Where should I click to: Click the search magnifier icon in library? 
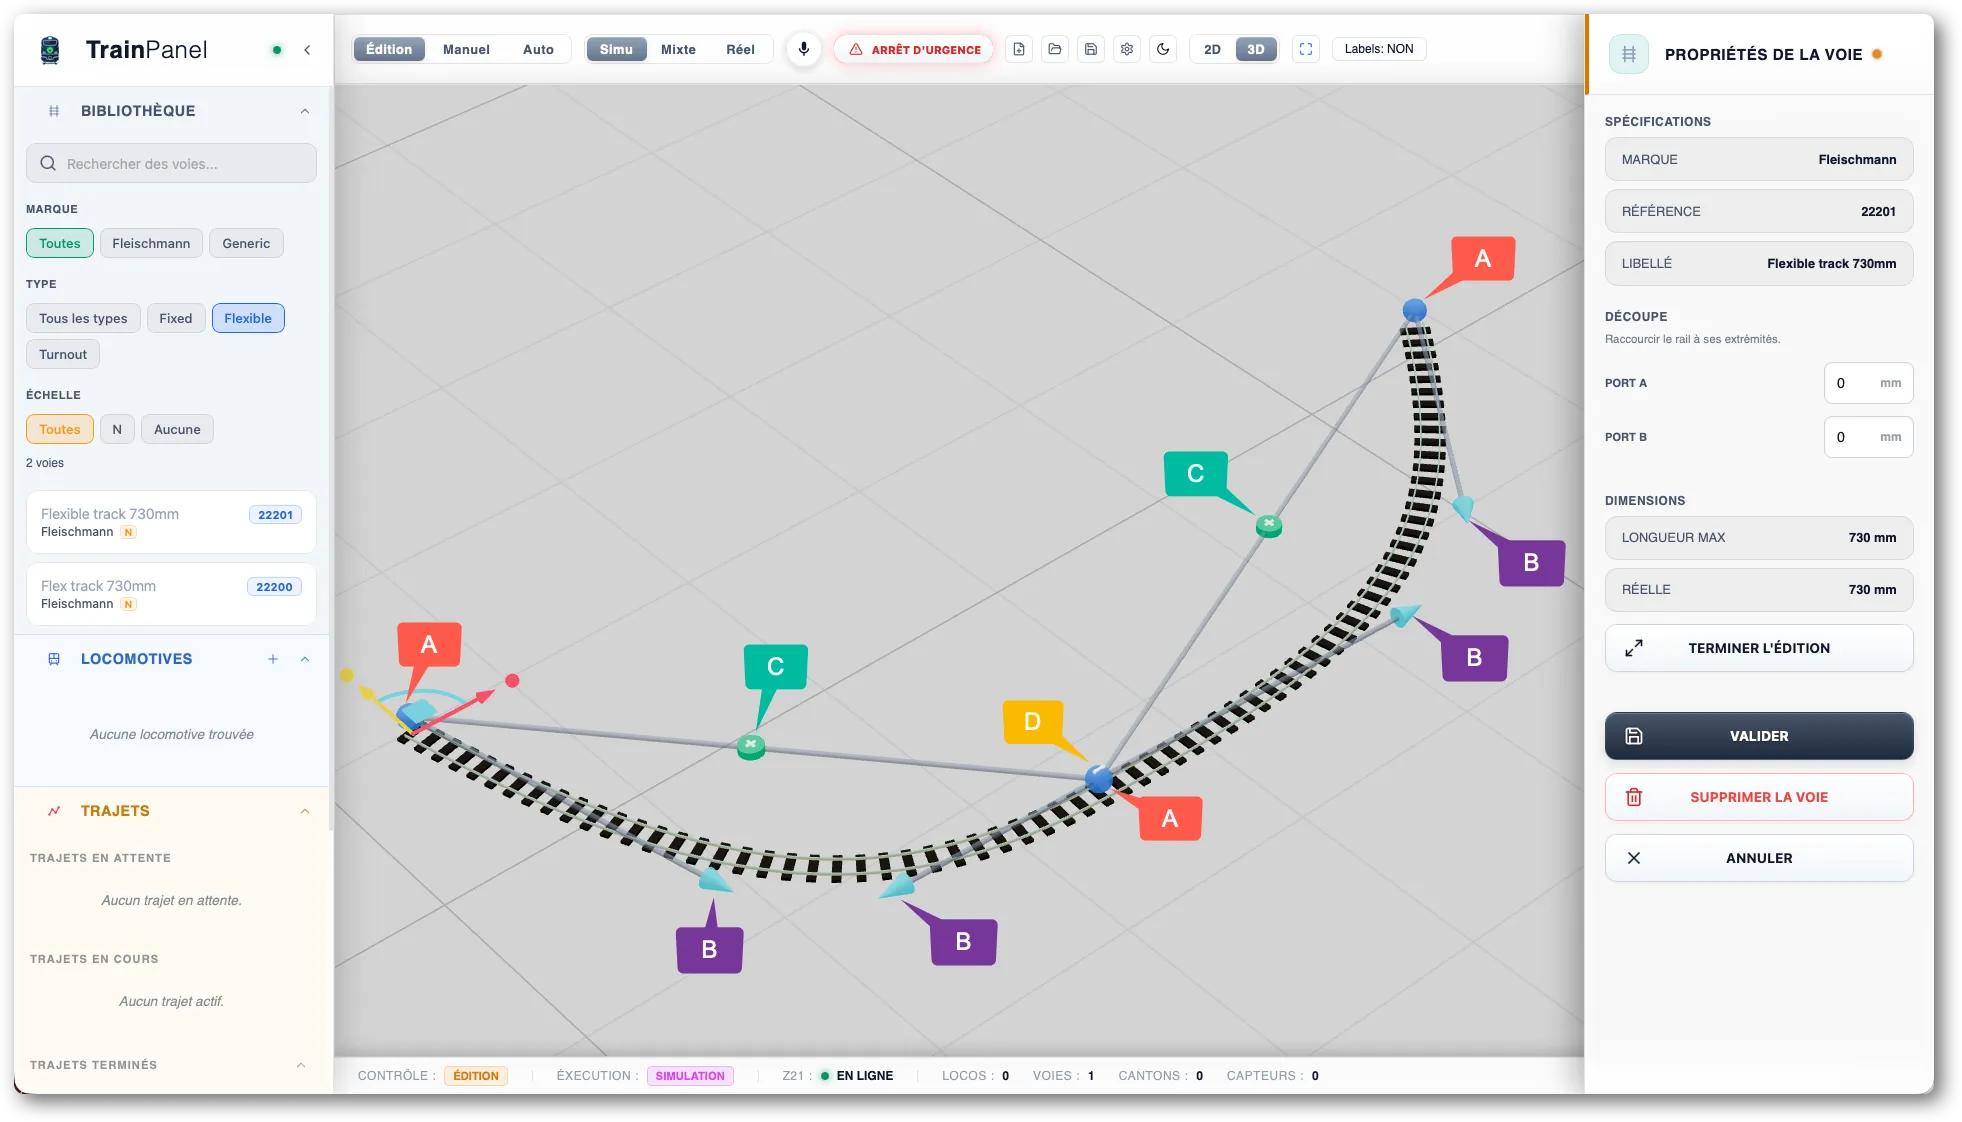[x=48, y=164]
